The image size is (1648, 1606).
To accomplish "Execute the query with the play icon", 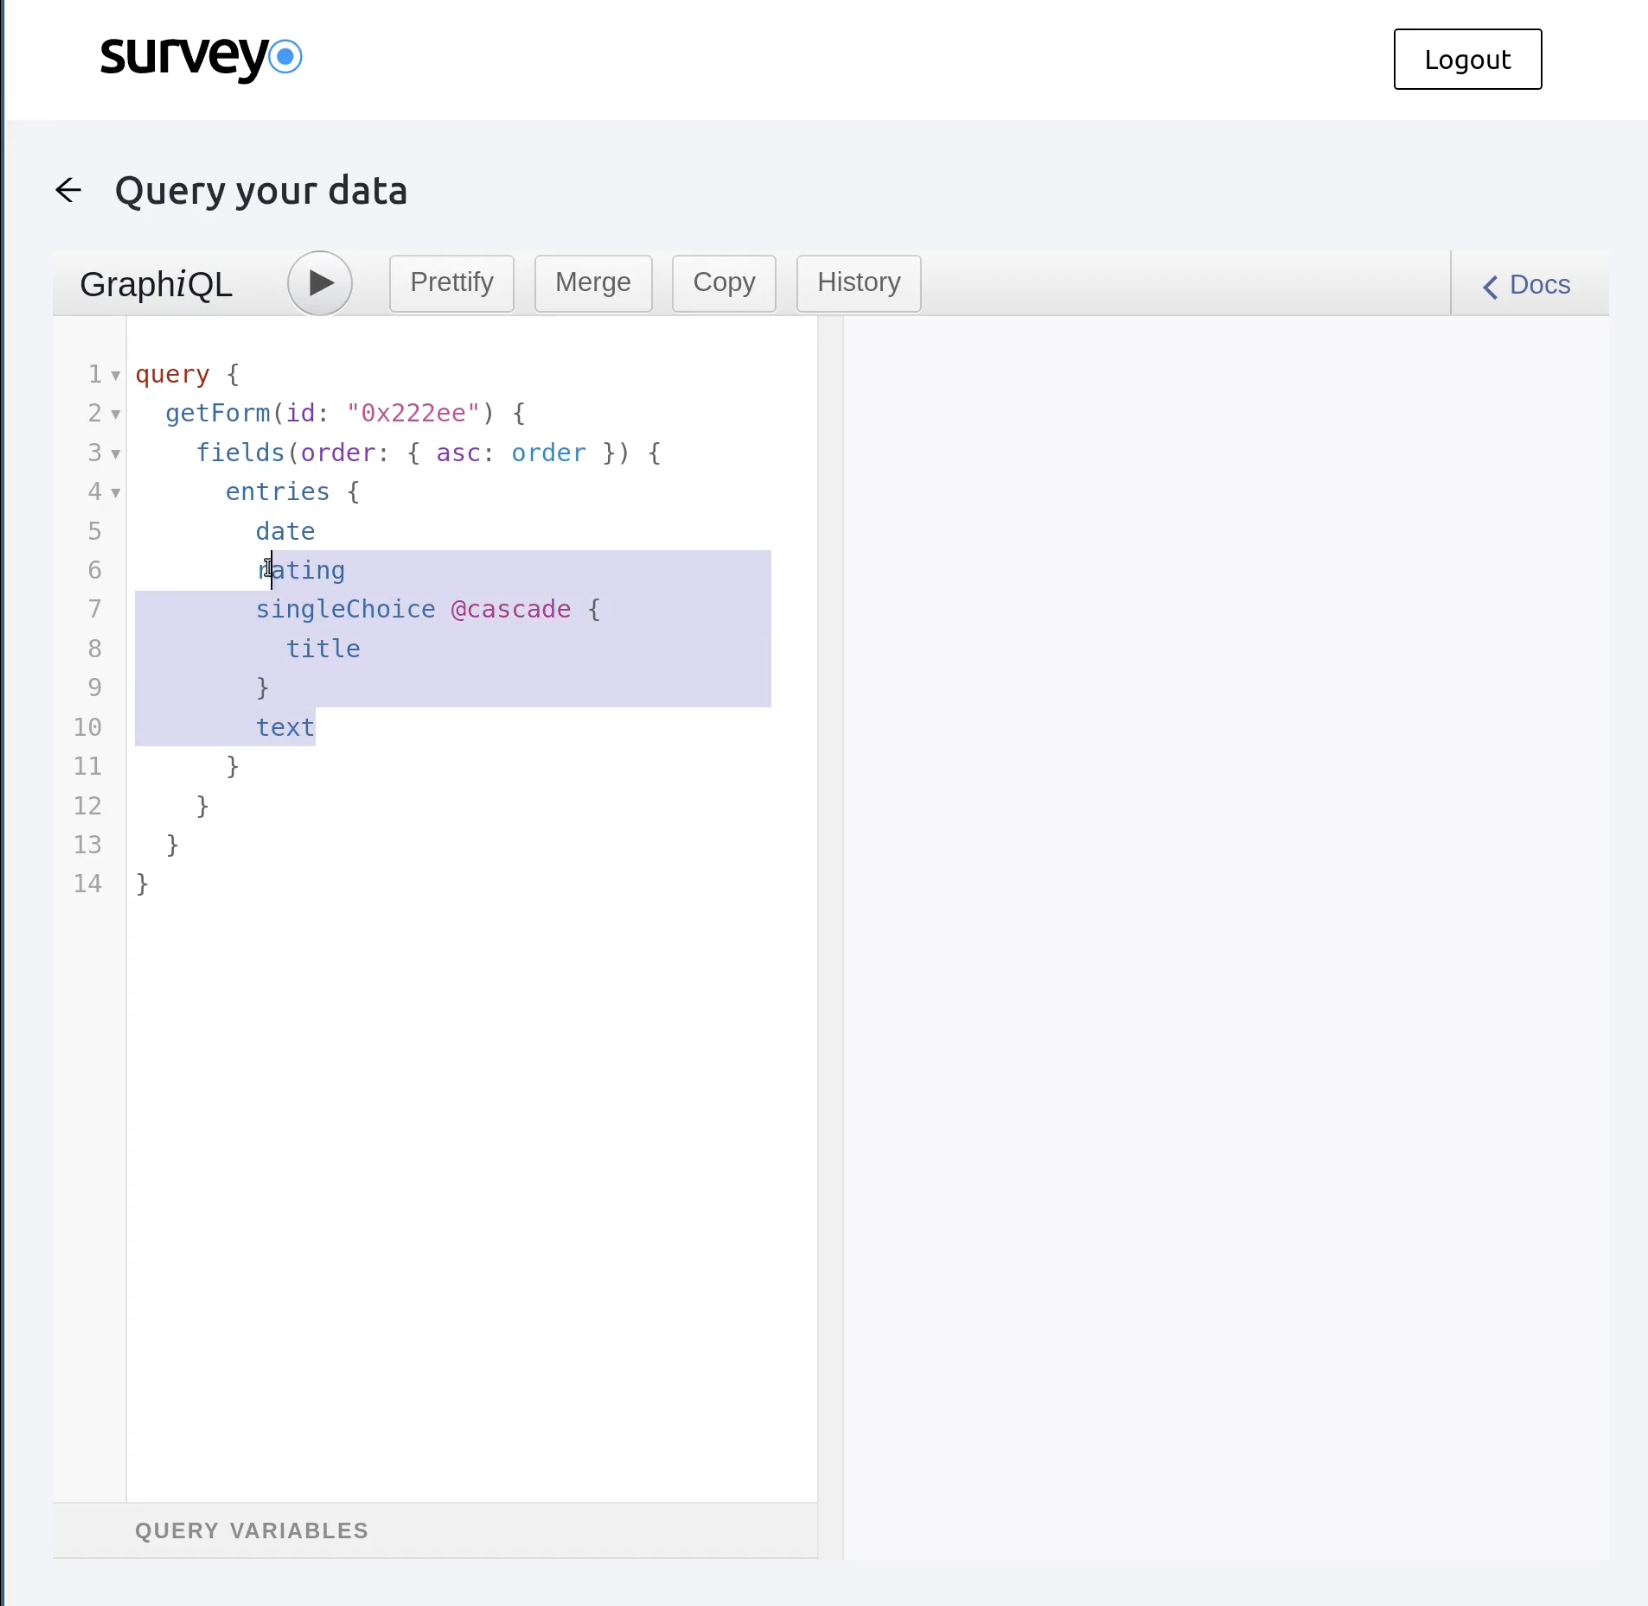I will pos(318,283).
